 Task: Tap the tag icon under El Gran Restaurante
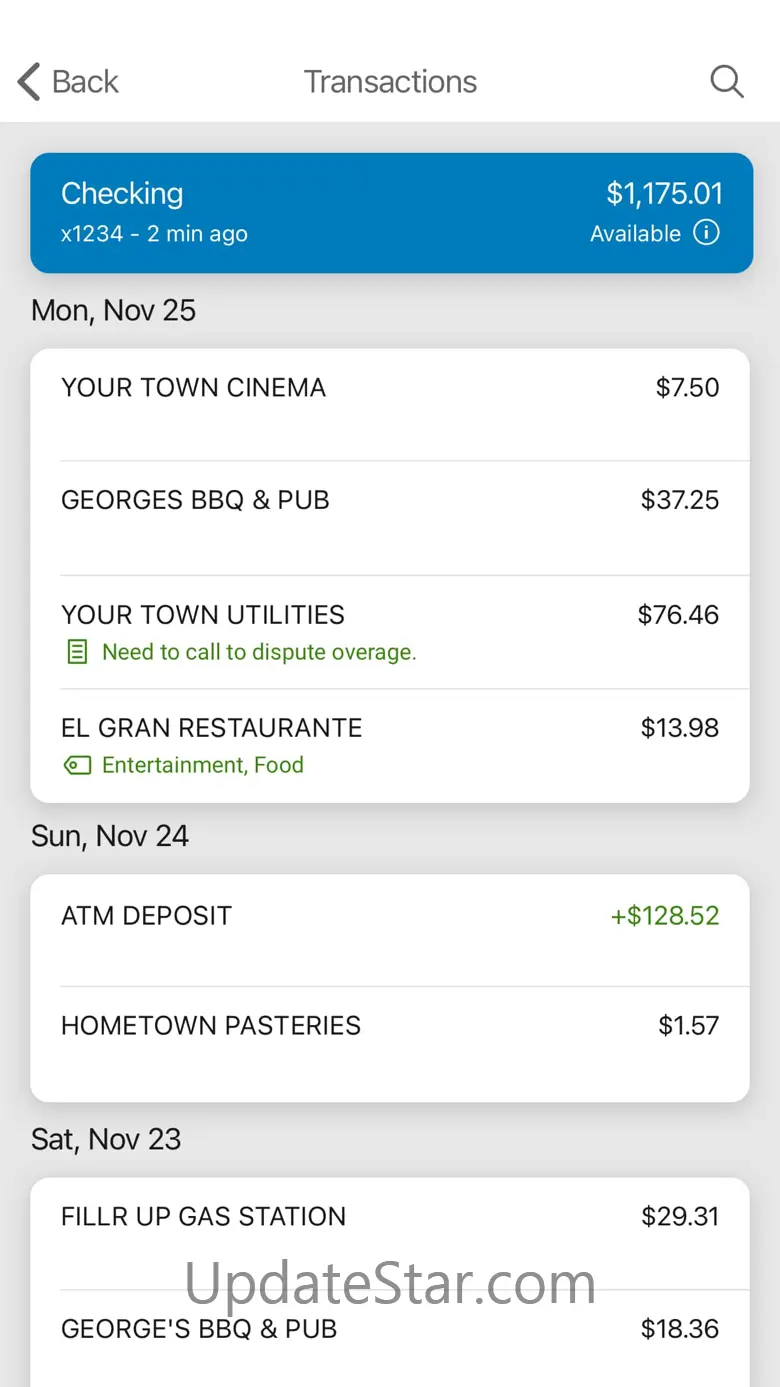pos(77,766)
